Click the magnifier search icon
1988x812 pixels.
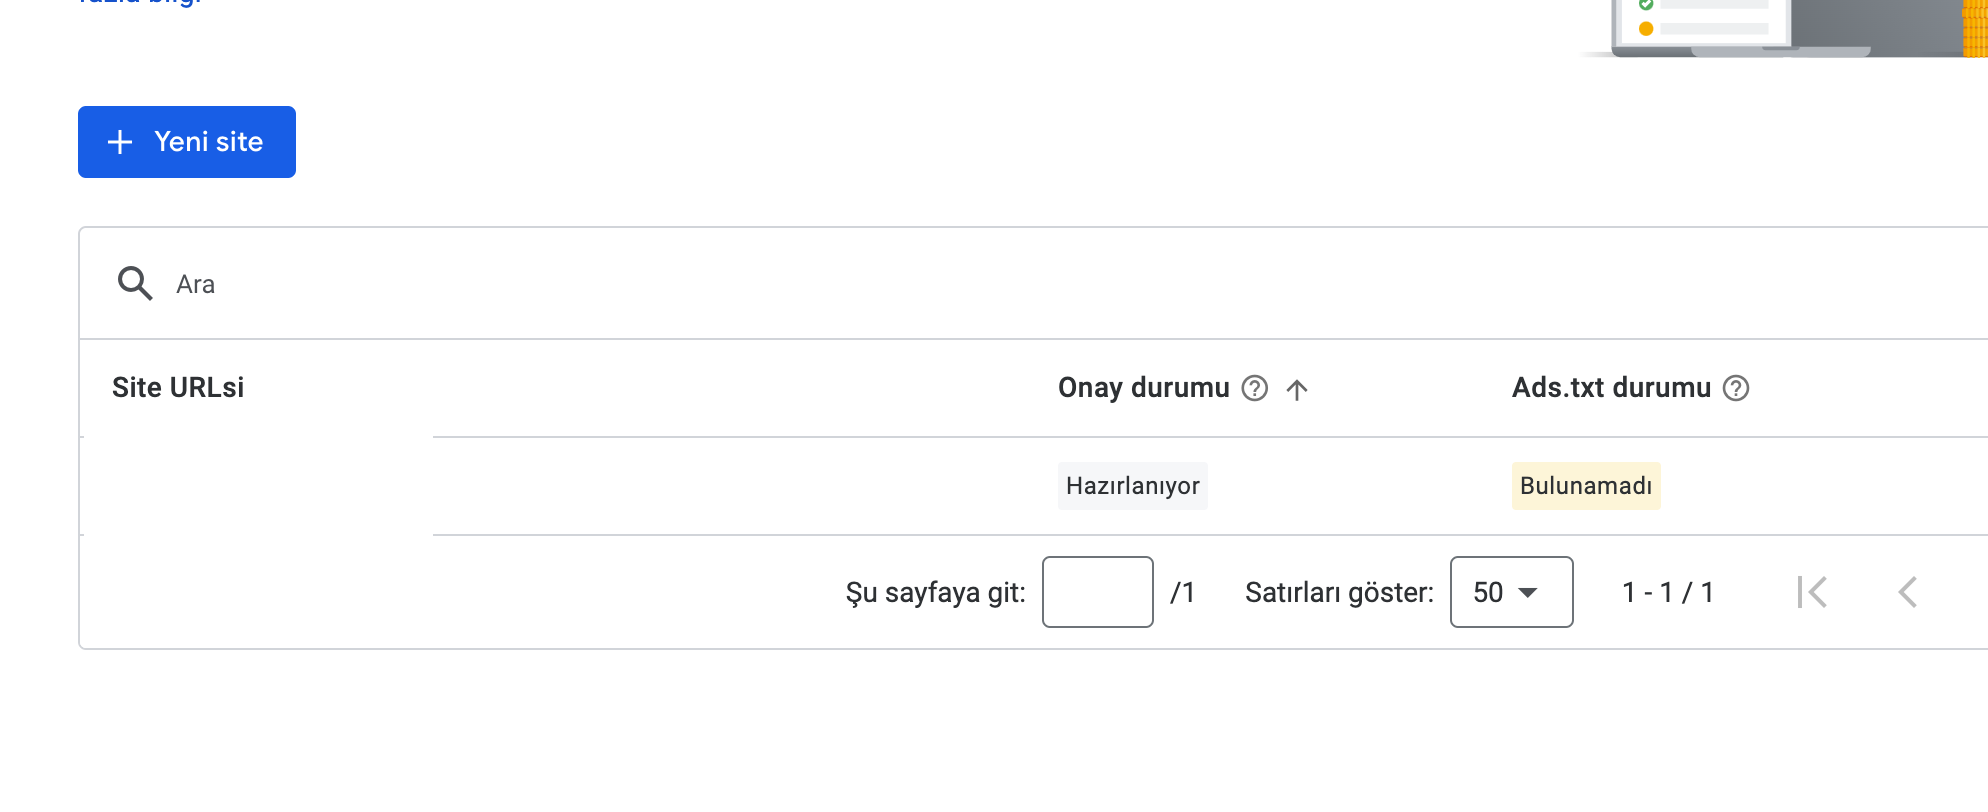point(135,284)
